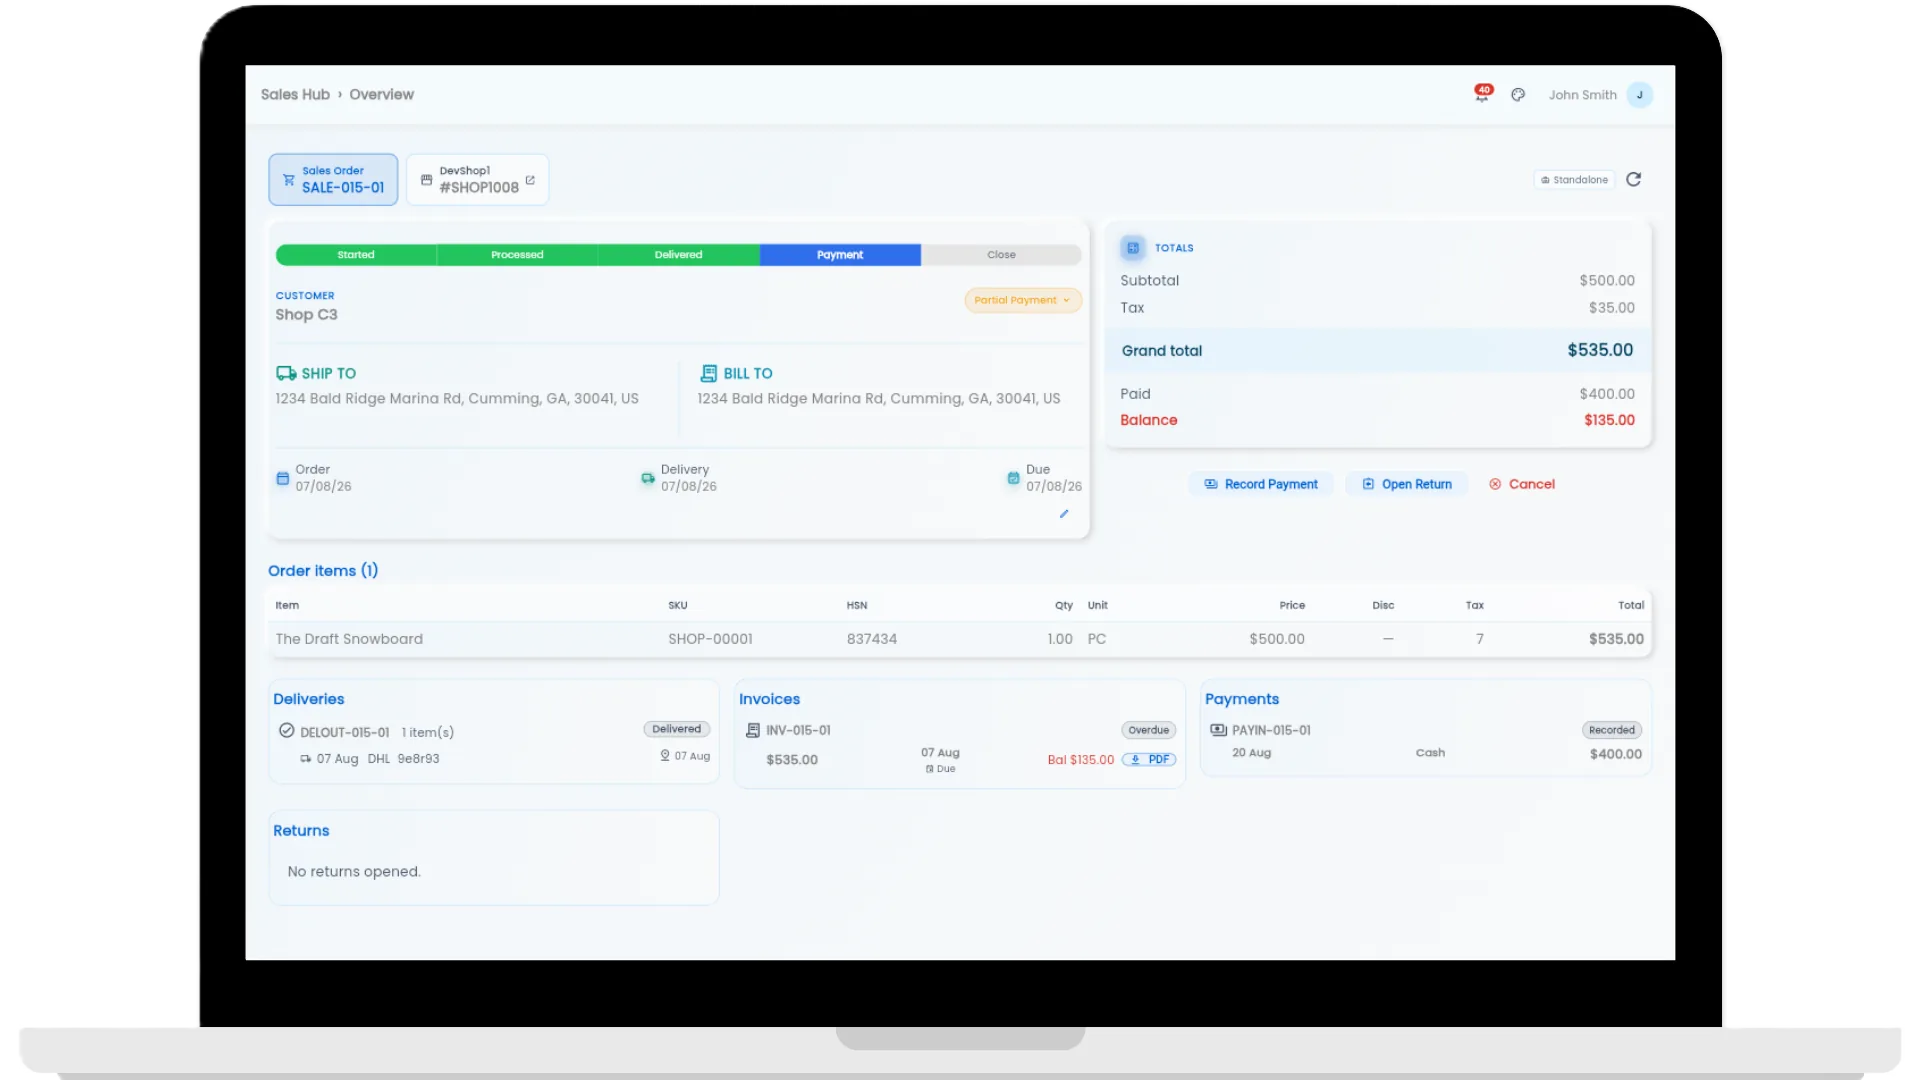This screenshot has width=1920, height=1080.
Task: Open the #SHOP1008 external link icon
Action: tap(530, 181)
